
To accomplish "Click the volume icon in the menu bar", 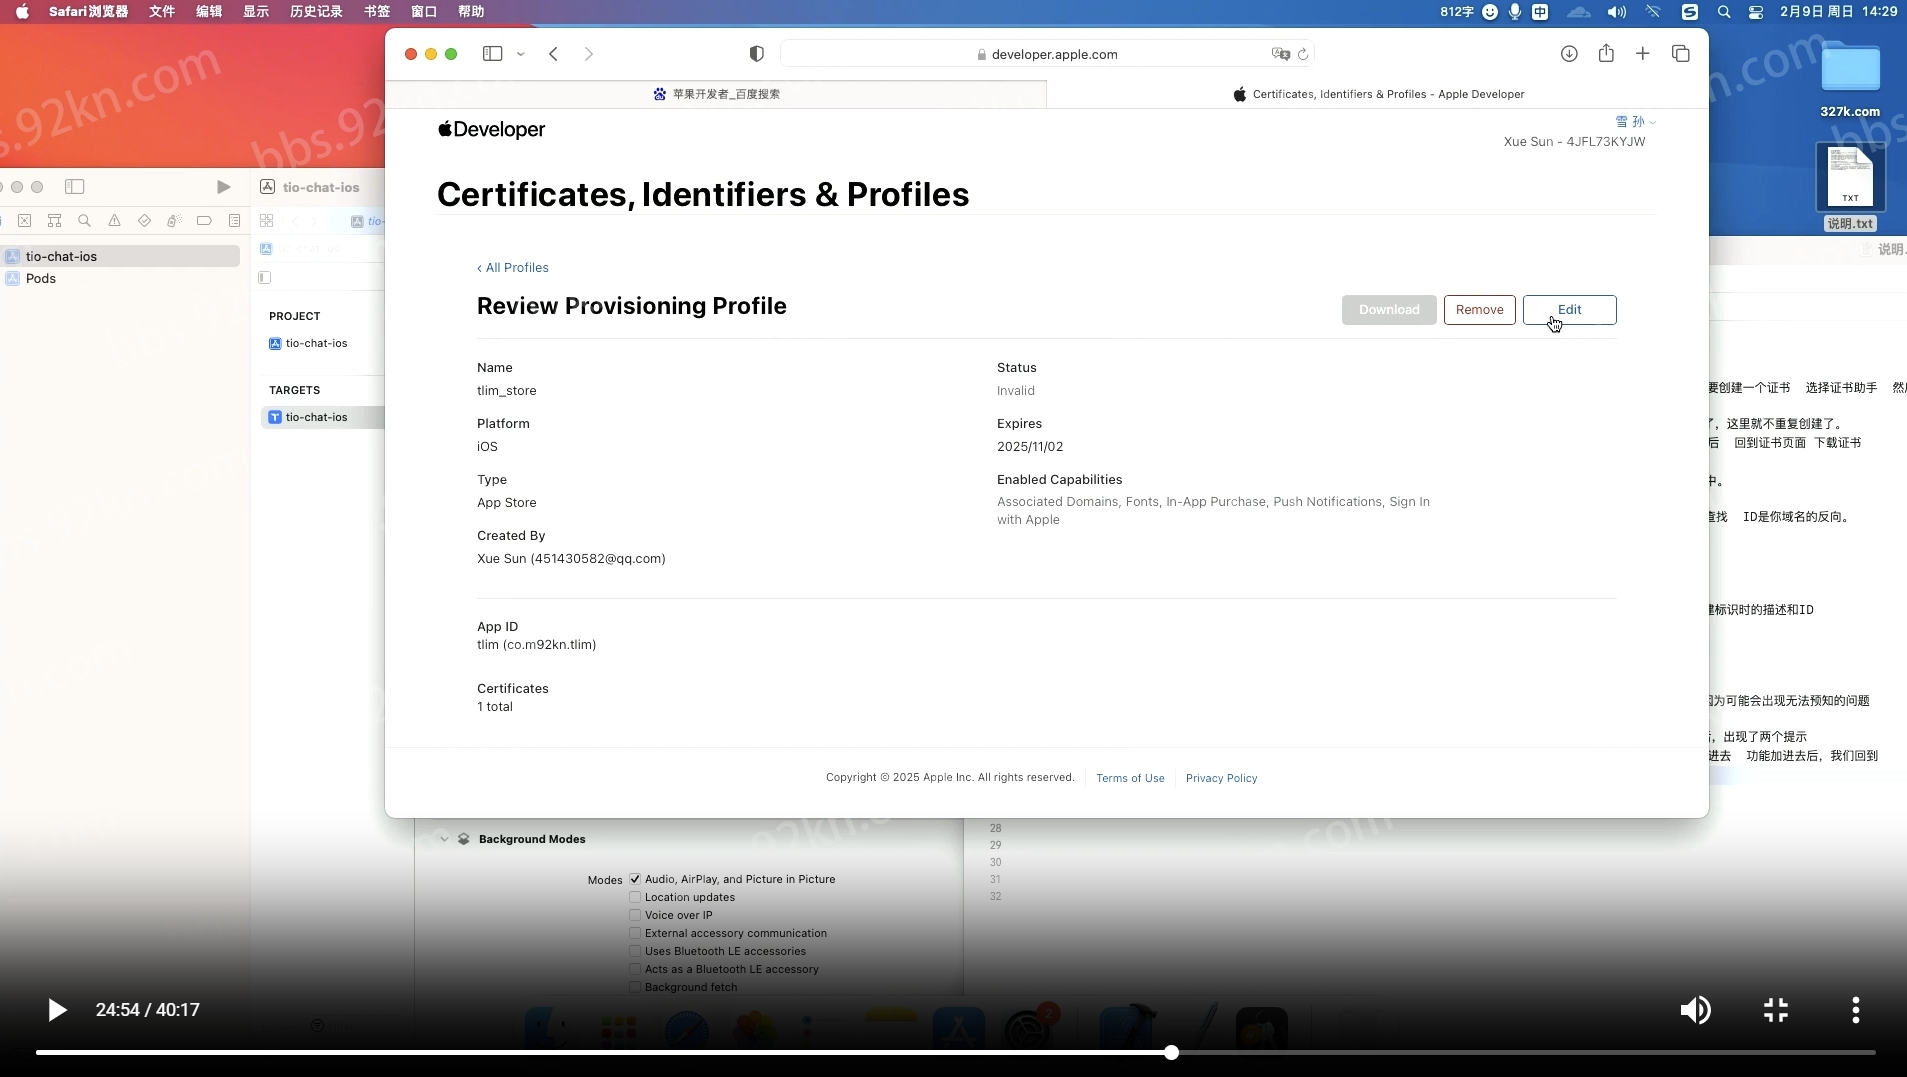I will pyautogui.click(x=1617, y=12).
